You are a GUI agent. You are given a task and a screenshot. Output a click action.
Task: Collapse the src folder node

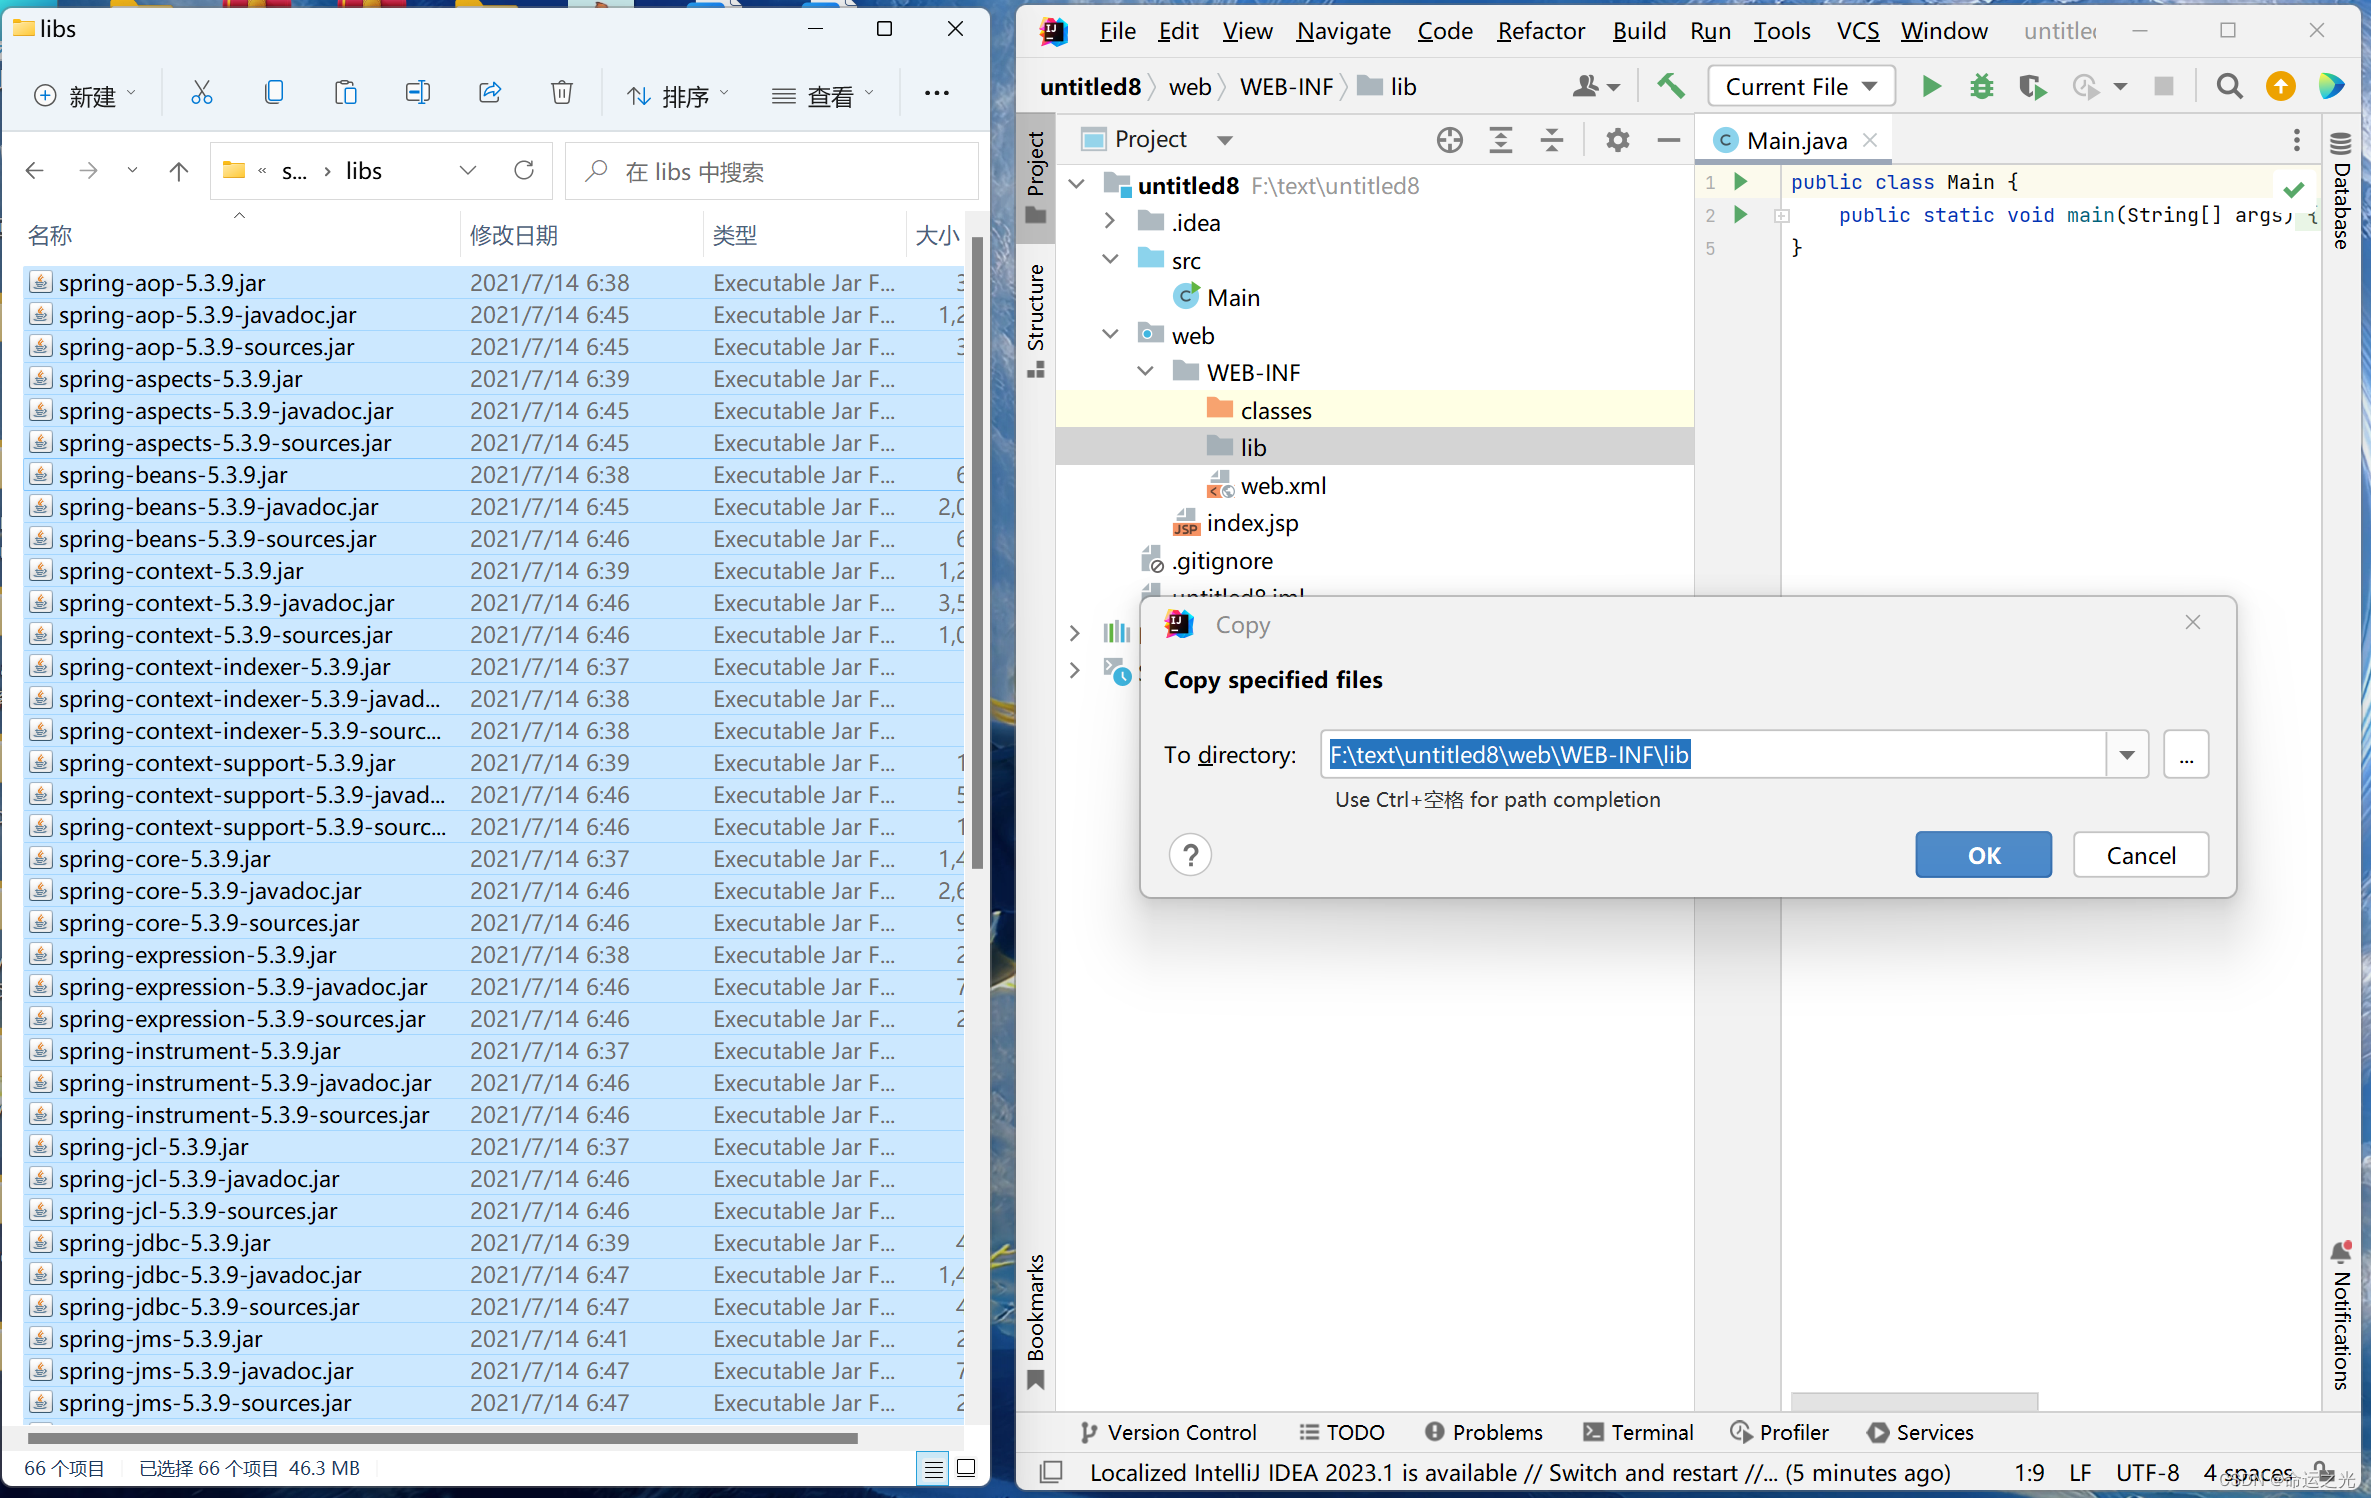click(1110, 260)
